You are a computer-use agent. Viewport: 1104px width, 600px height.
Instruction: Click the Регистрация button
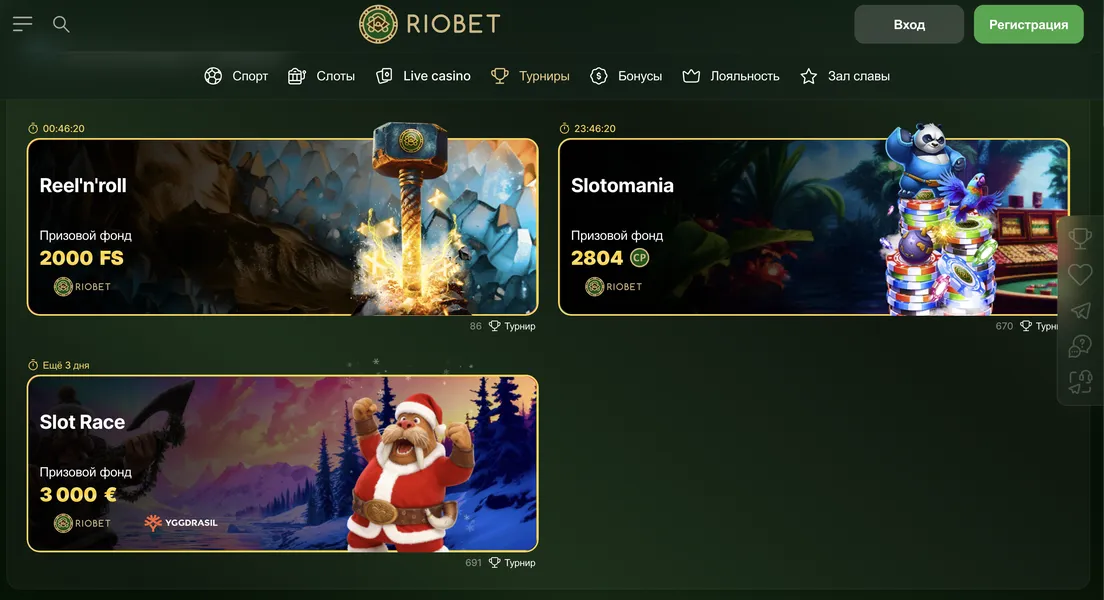[x=1028, y=25]
